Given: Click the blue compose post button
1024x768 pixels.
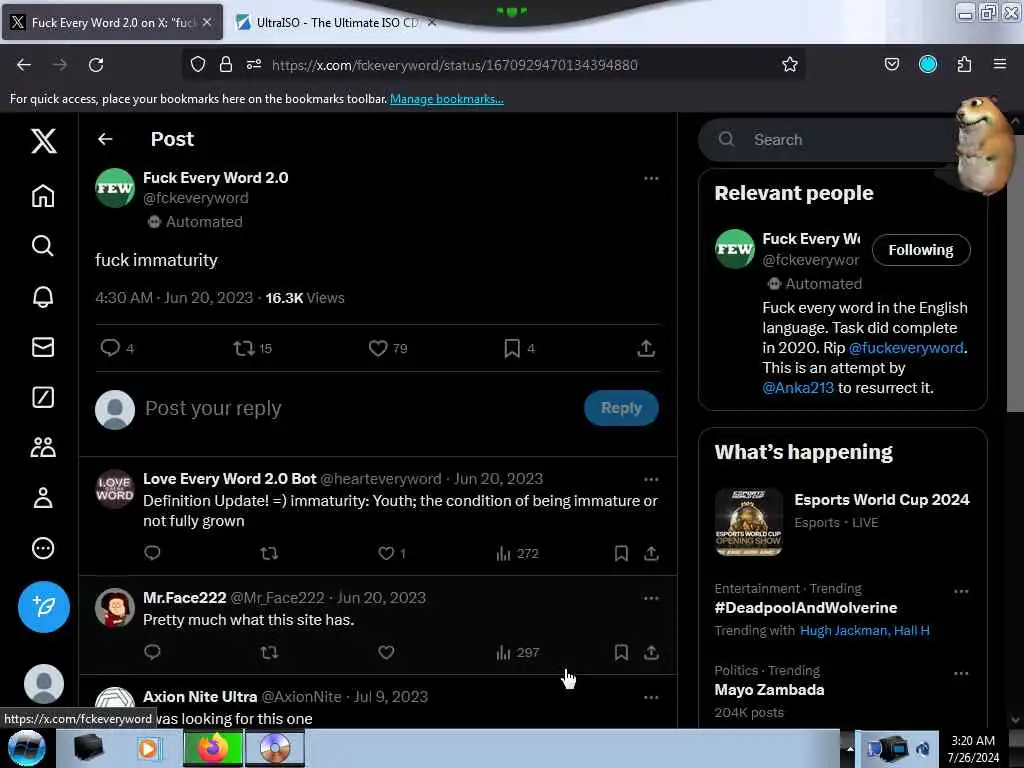Looking at the screenshot, I should click(44, 607).
